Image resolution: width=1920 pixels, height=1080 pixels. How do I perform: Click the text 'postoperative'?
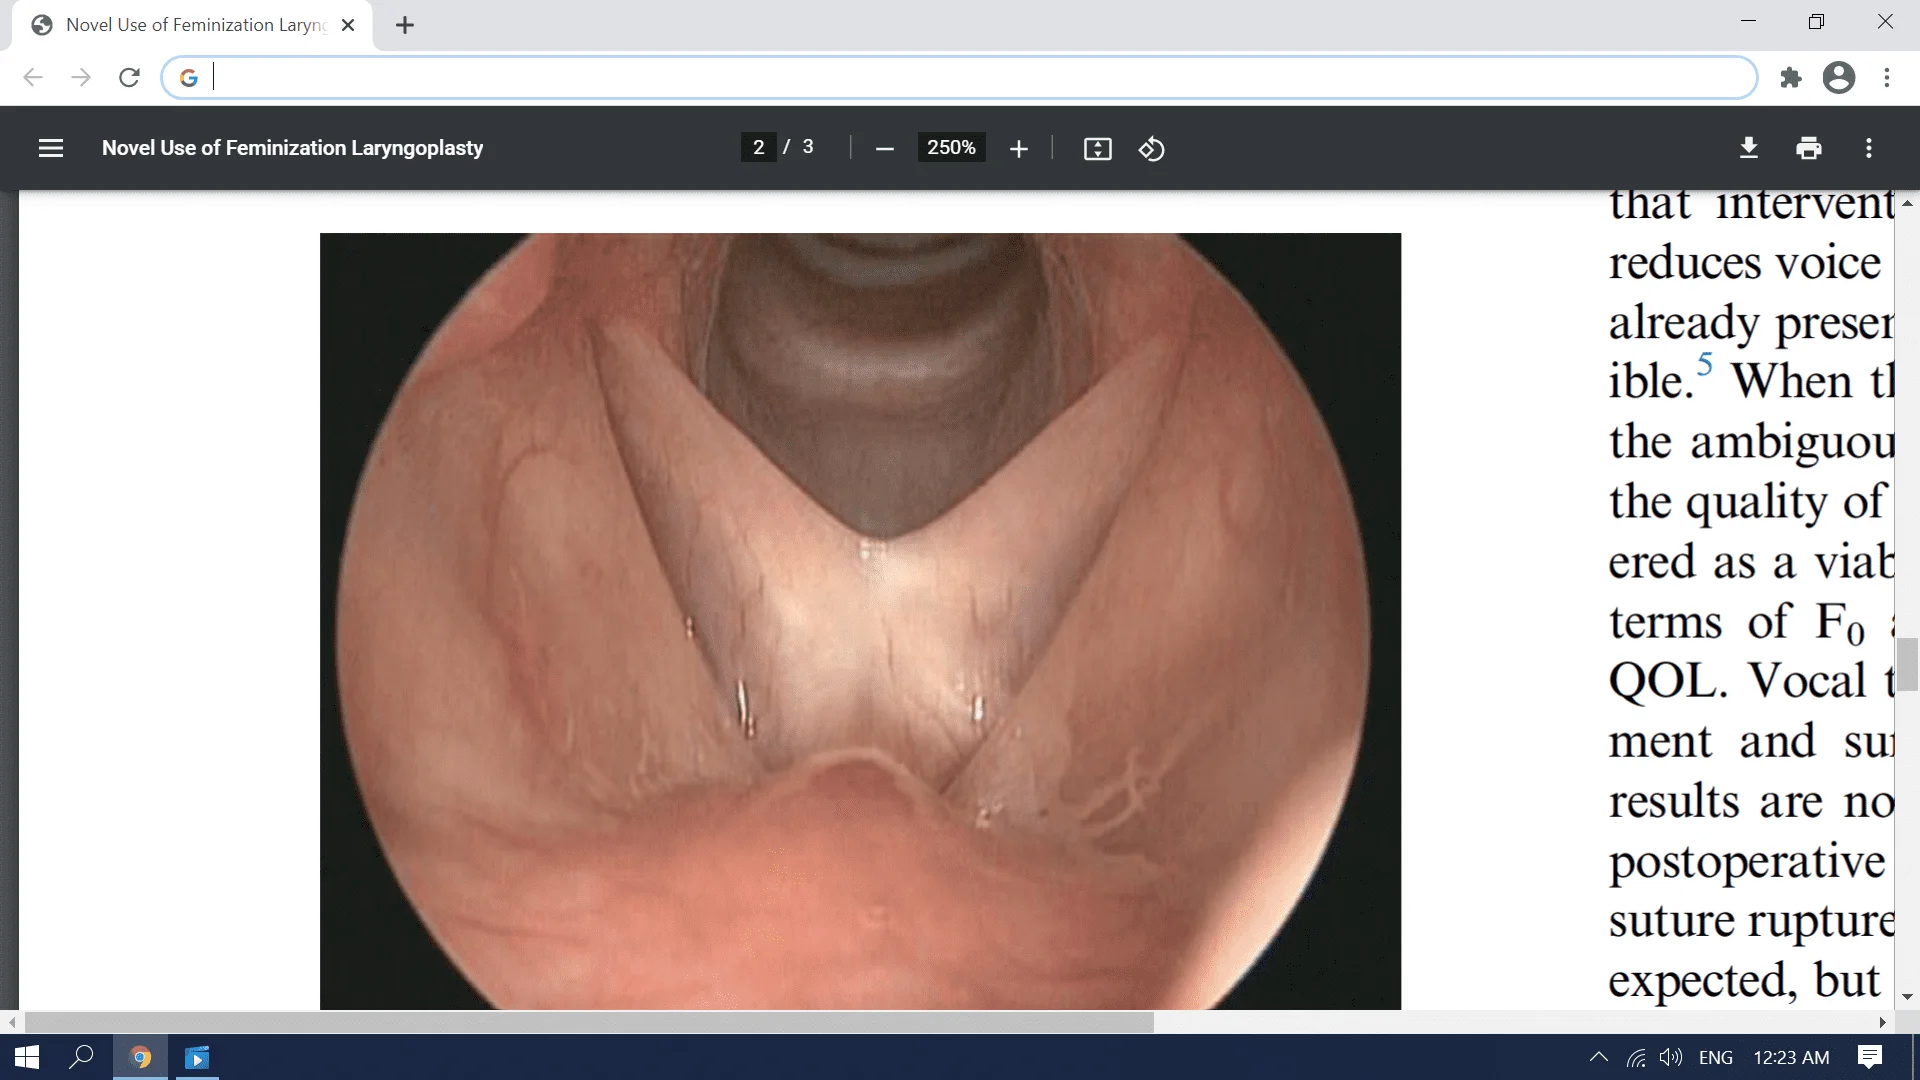[x=1747, y=862]
